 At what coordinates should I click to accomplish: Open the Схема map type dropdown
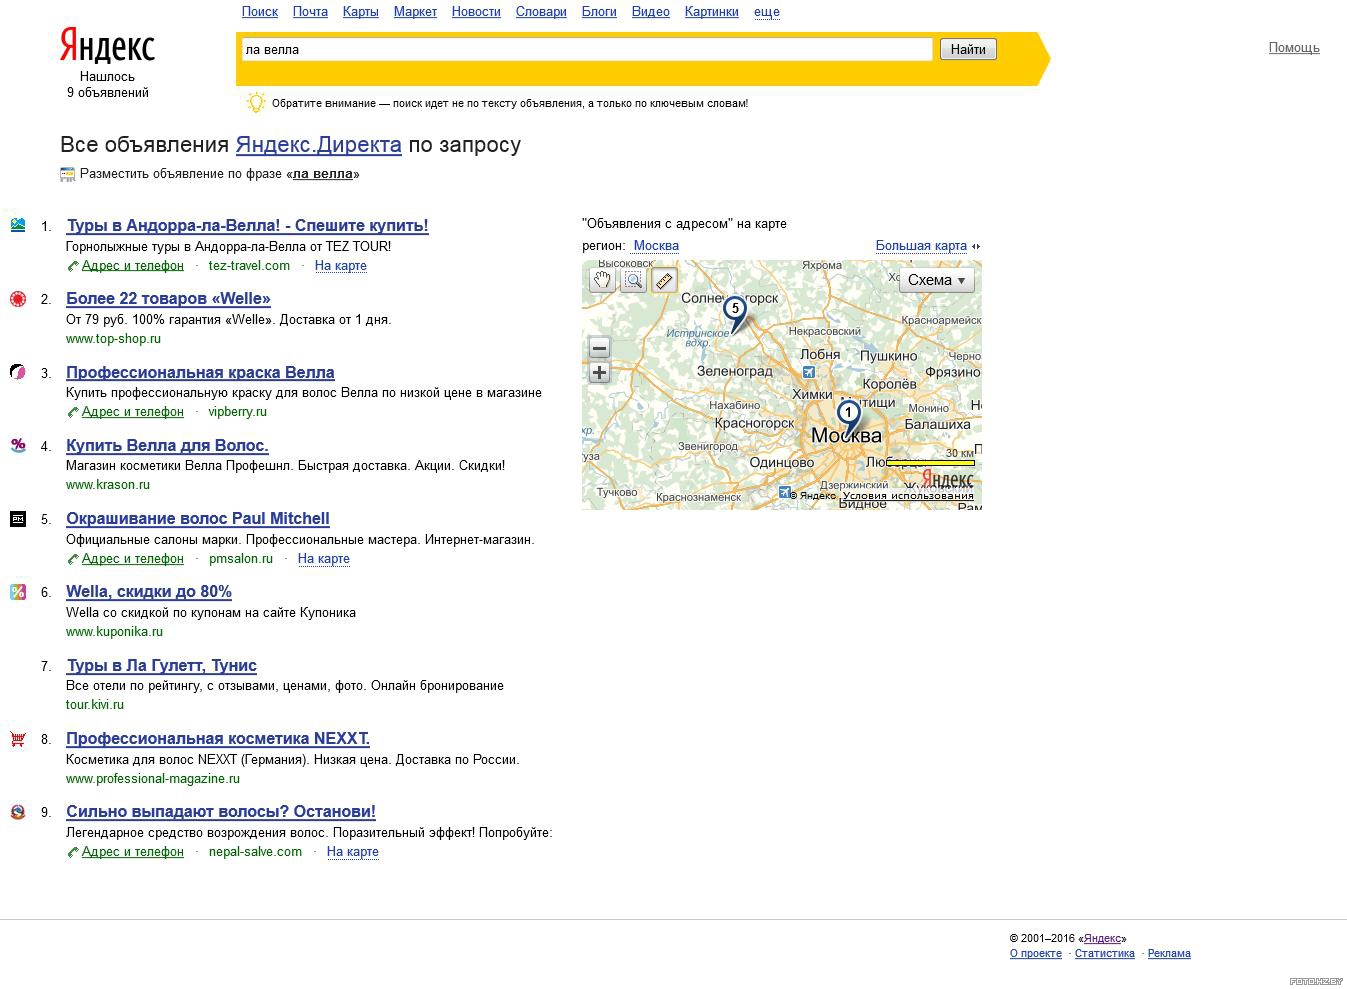point(937,280)
